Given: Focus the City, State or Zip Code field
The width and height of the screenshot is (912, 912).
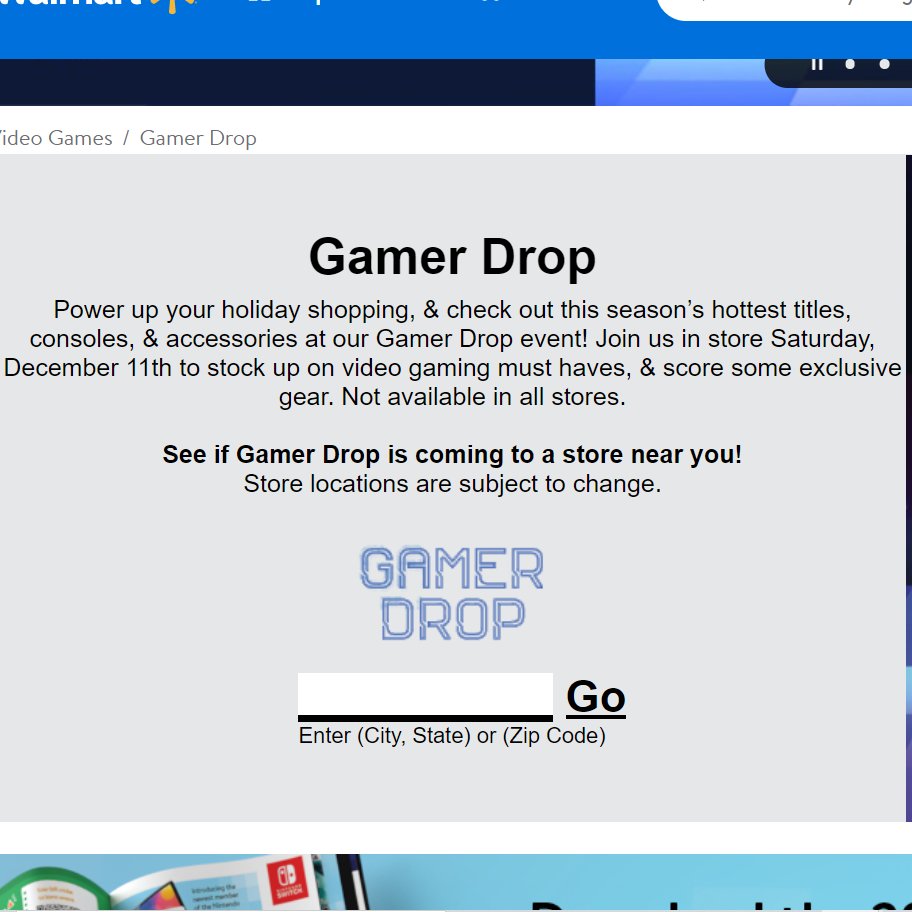Looking at the screenshot, I should click(425, 696).
